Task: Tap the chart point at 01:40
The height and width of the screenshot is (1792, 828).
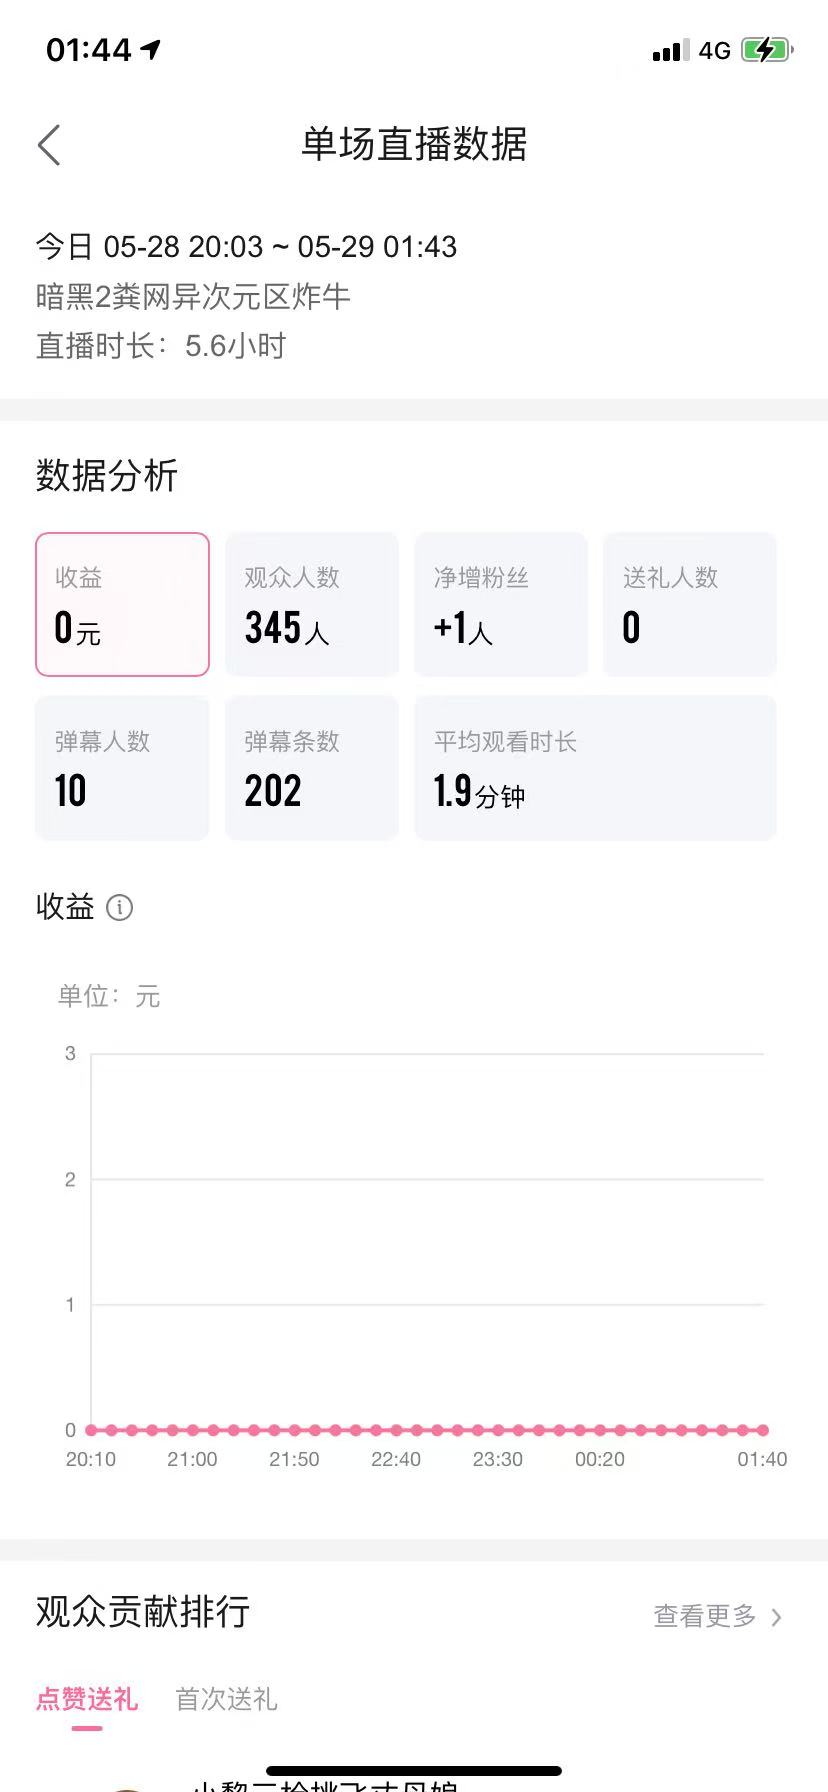Action: 763,1430
